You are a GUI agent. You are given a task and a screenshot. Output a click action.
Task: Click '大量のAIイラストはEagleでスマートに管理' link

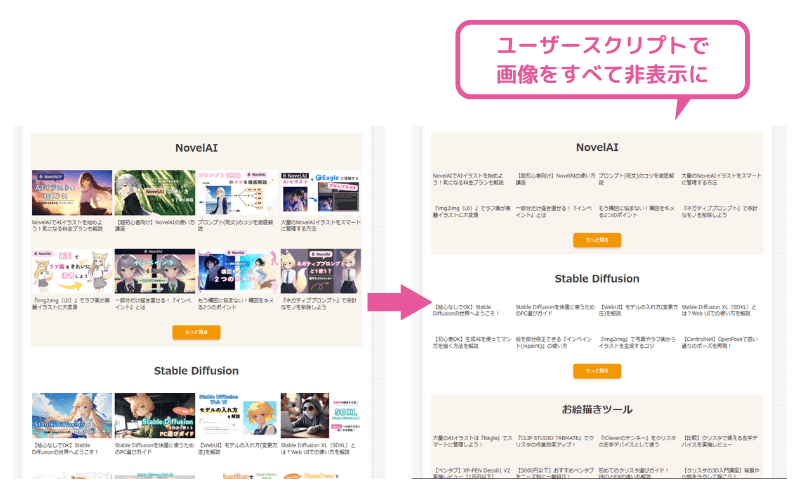coord(472,441)
